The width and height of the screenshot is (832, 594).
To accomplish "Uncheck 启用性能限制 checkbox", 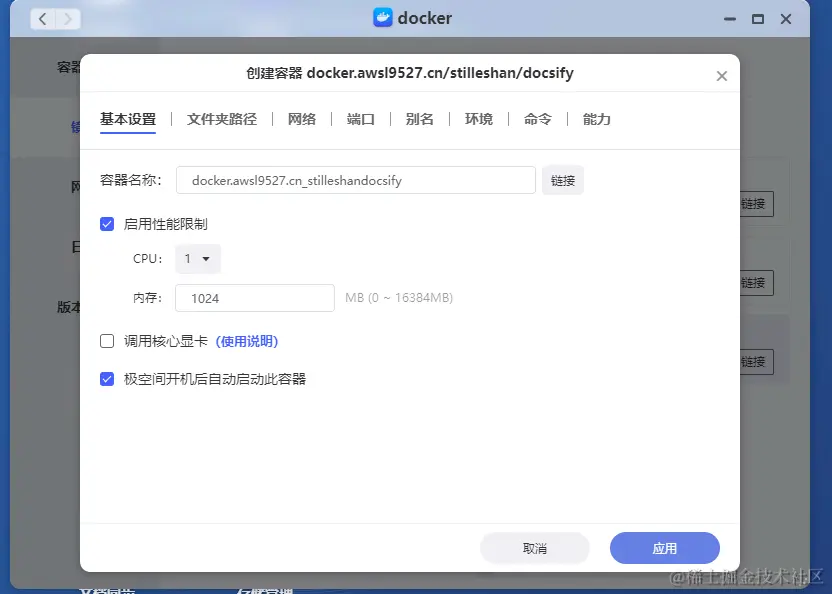I will point(107,224).
